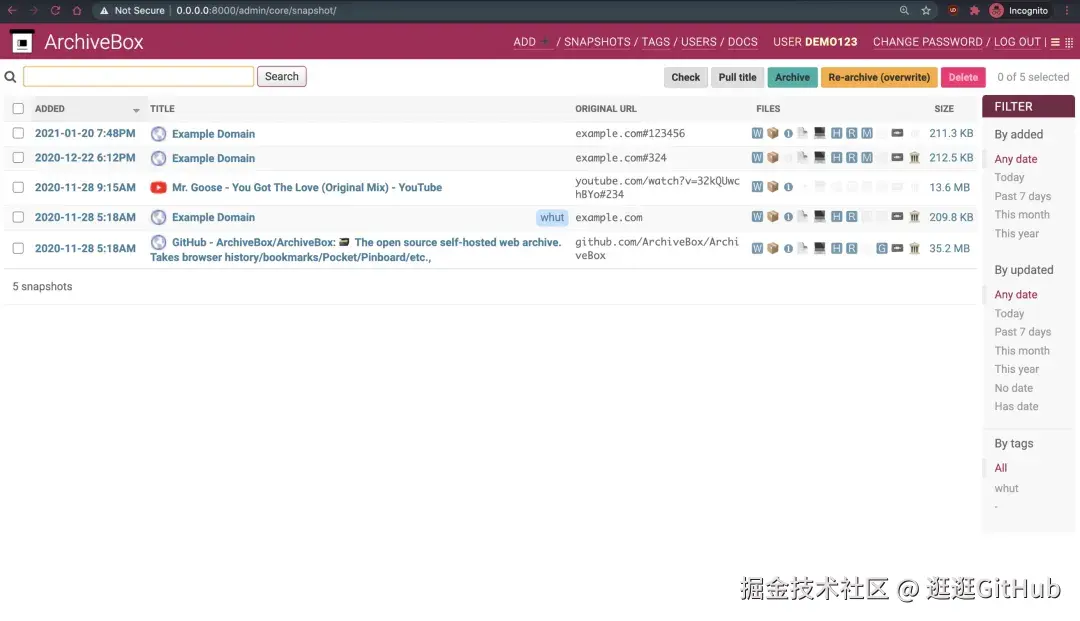
Task: Click the Check action button
Action: point(685,77)
